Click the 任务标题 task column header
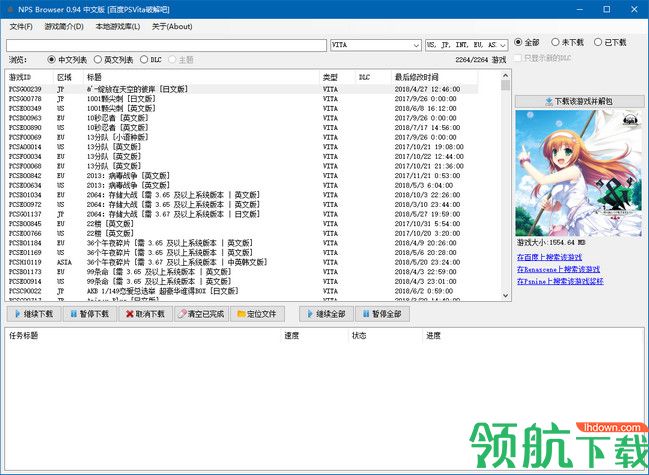This screenshot has width=649, height=475. 143,336
